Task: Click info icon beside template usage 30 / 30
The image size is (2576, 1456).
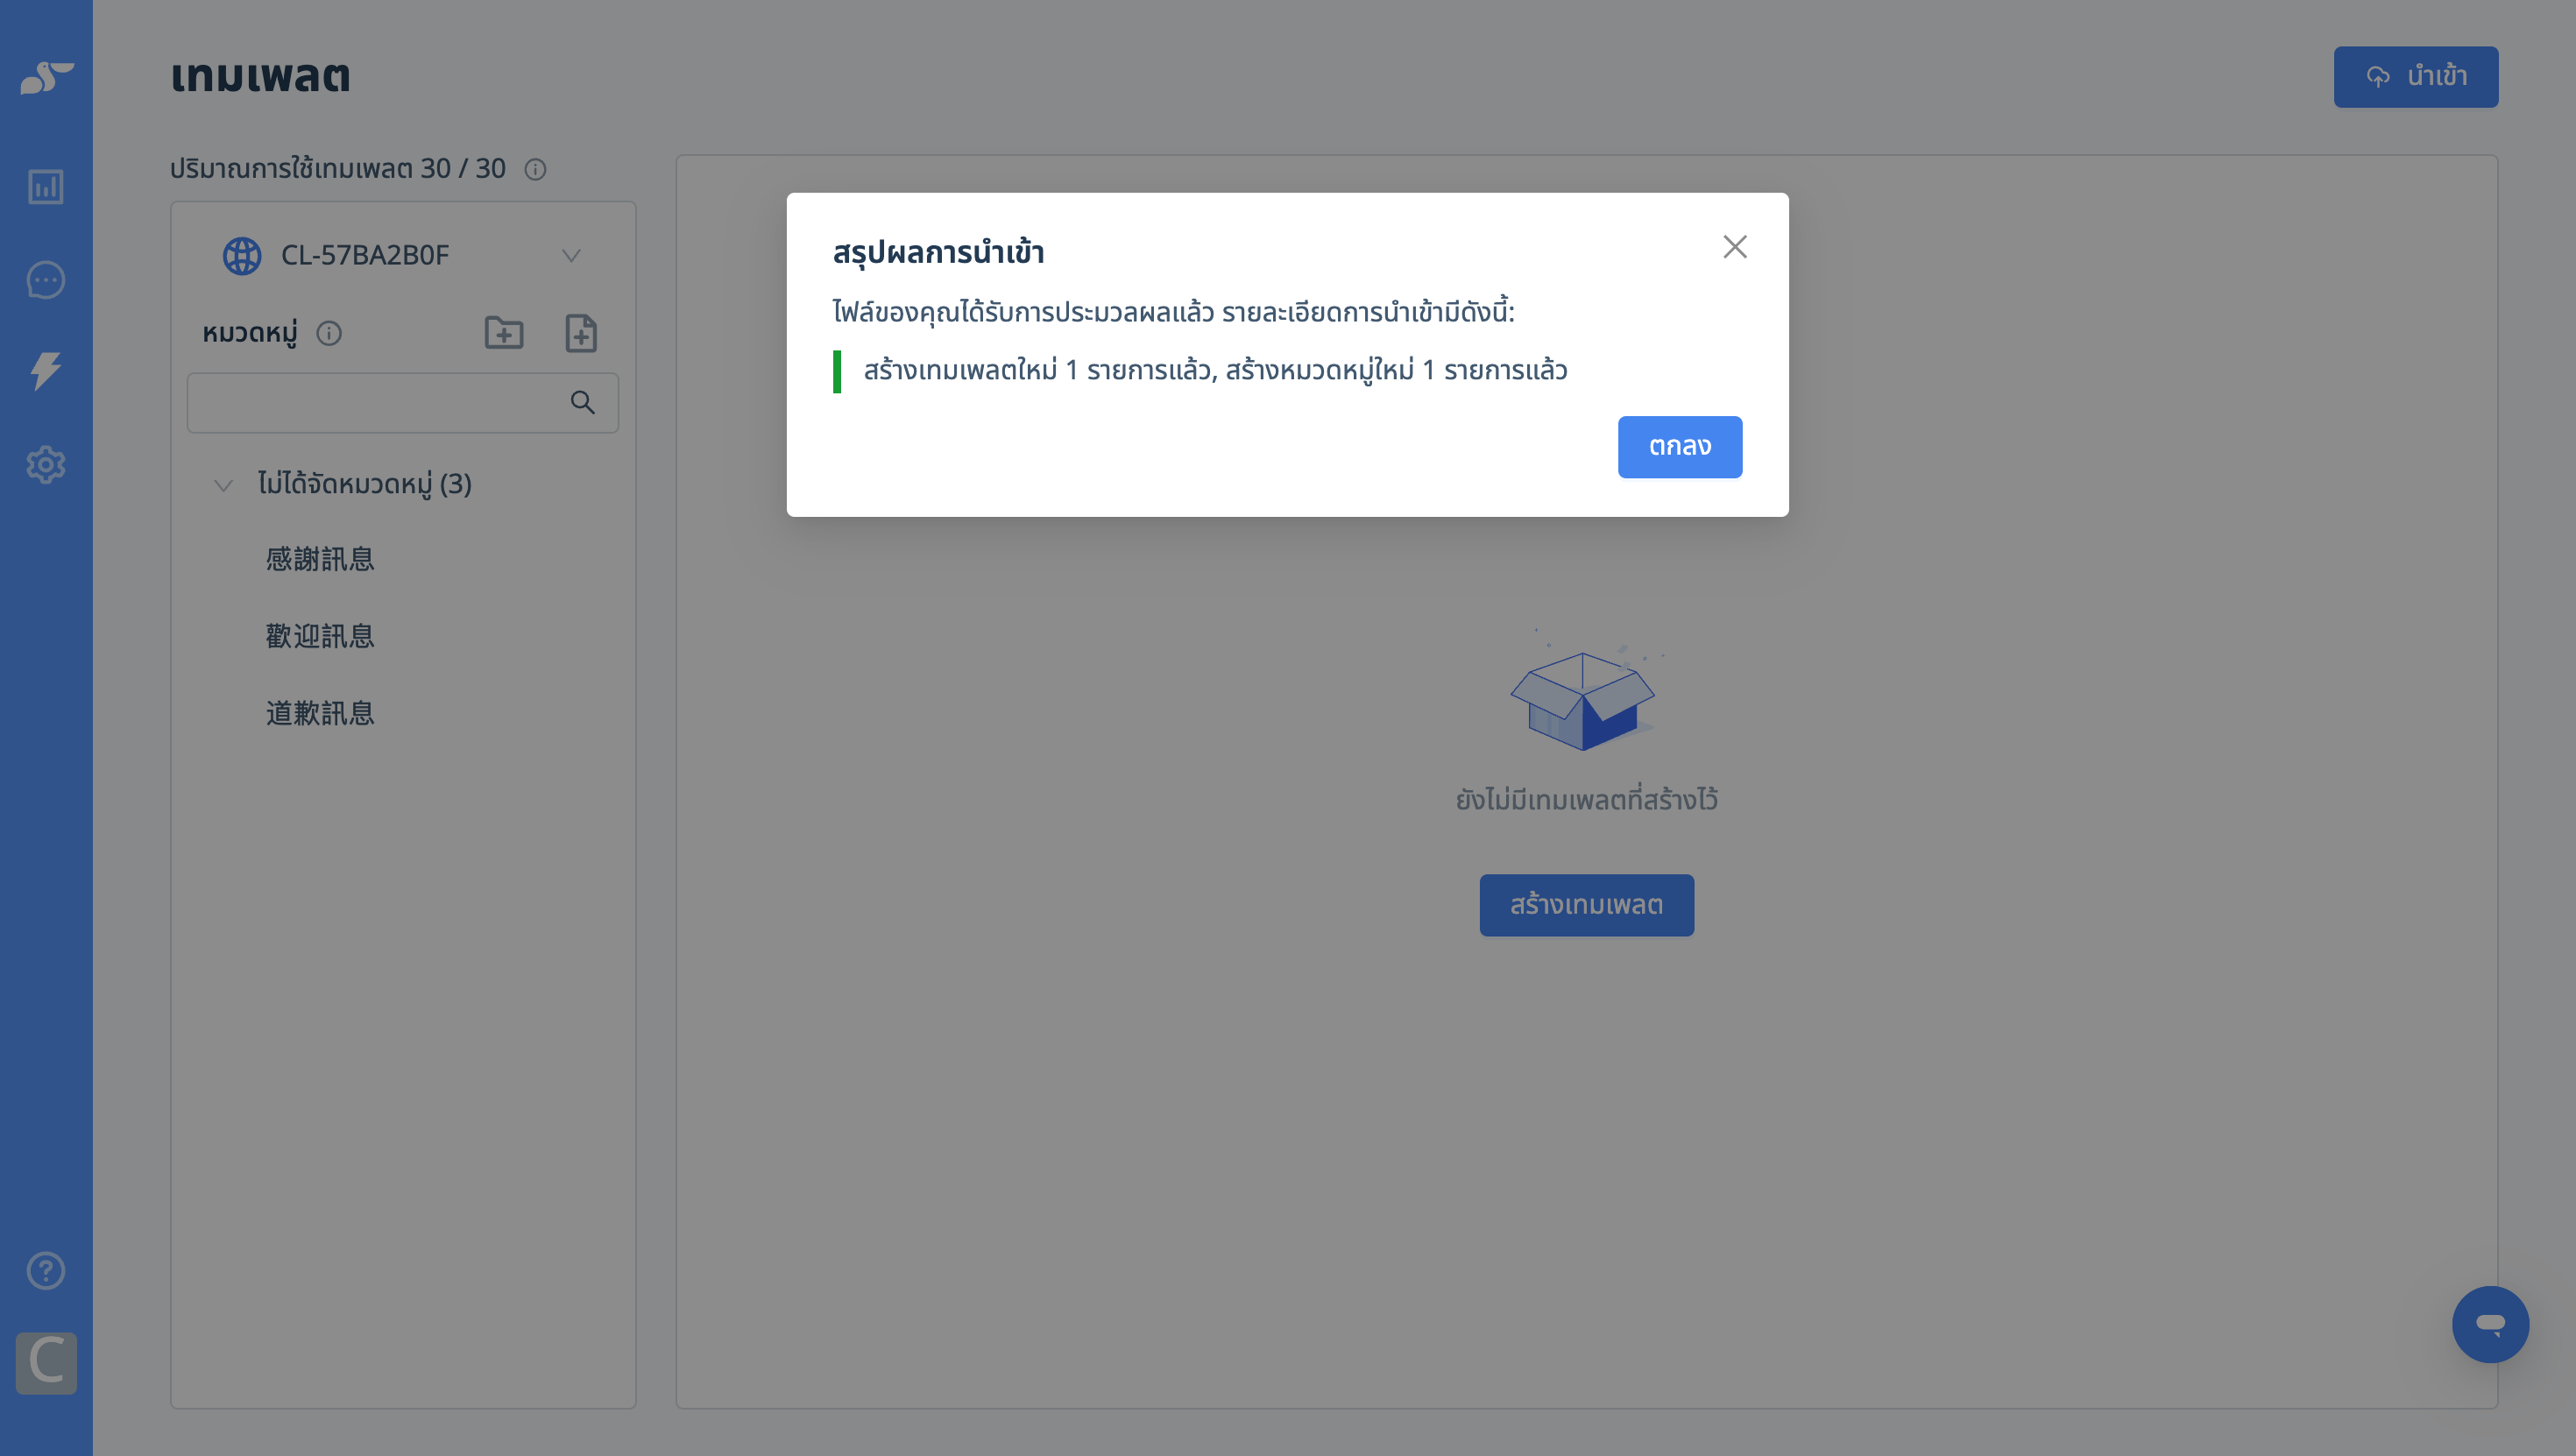Action: pyautogui.click(x=536, y=169)
